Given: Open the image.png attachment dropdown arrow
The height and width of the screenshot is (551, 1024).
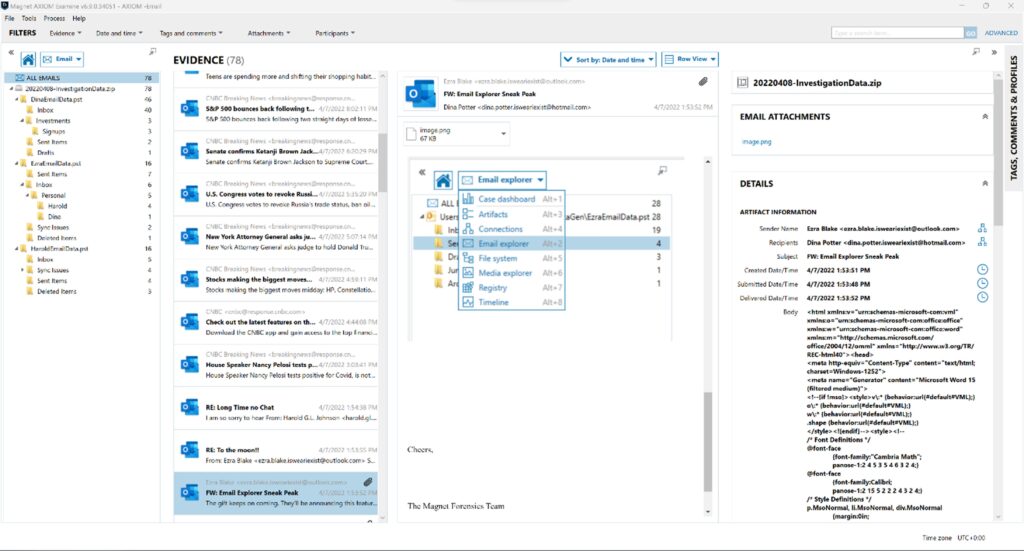Looking at the screenshot, I should (503, 134).
